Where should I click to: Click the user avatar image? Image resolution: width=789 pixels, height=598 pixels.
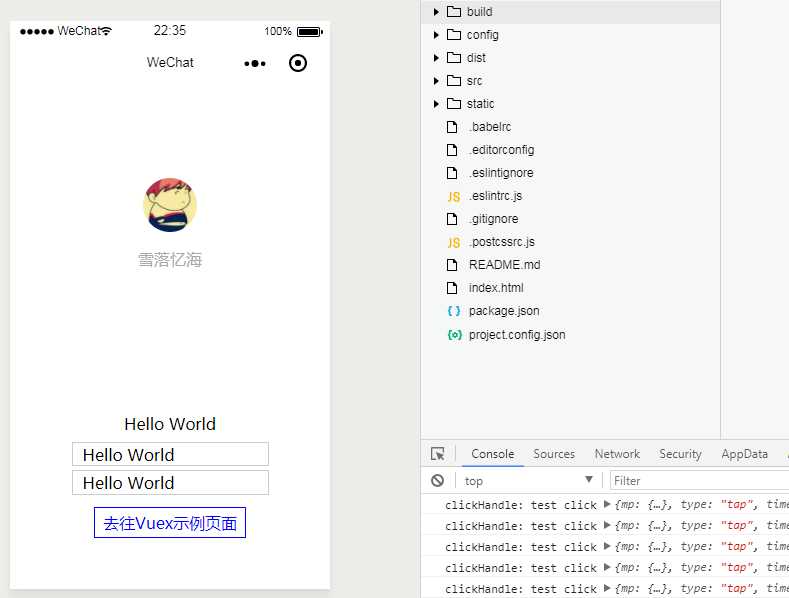tap(170, 205)
